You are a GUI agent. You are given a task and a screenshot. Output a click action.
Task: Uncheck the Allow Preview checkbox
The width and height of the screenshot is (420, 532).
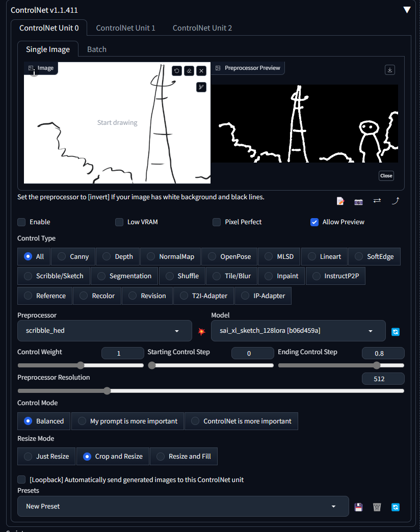[314, 222]
